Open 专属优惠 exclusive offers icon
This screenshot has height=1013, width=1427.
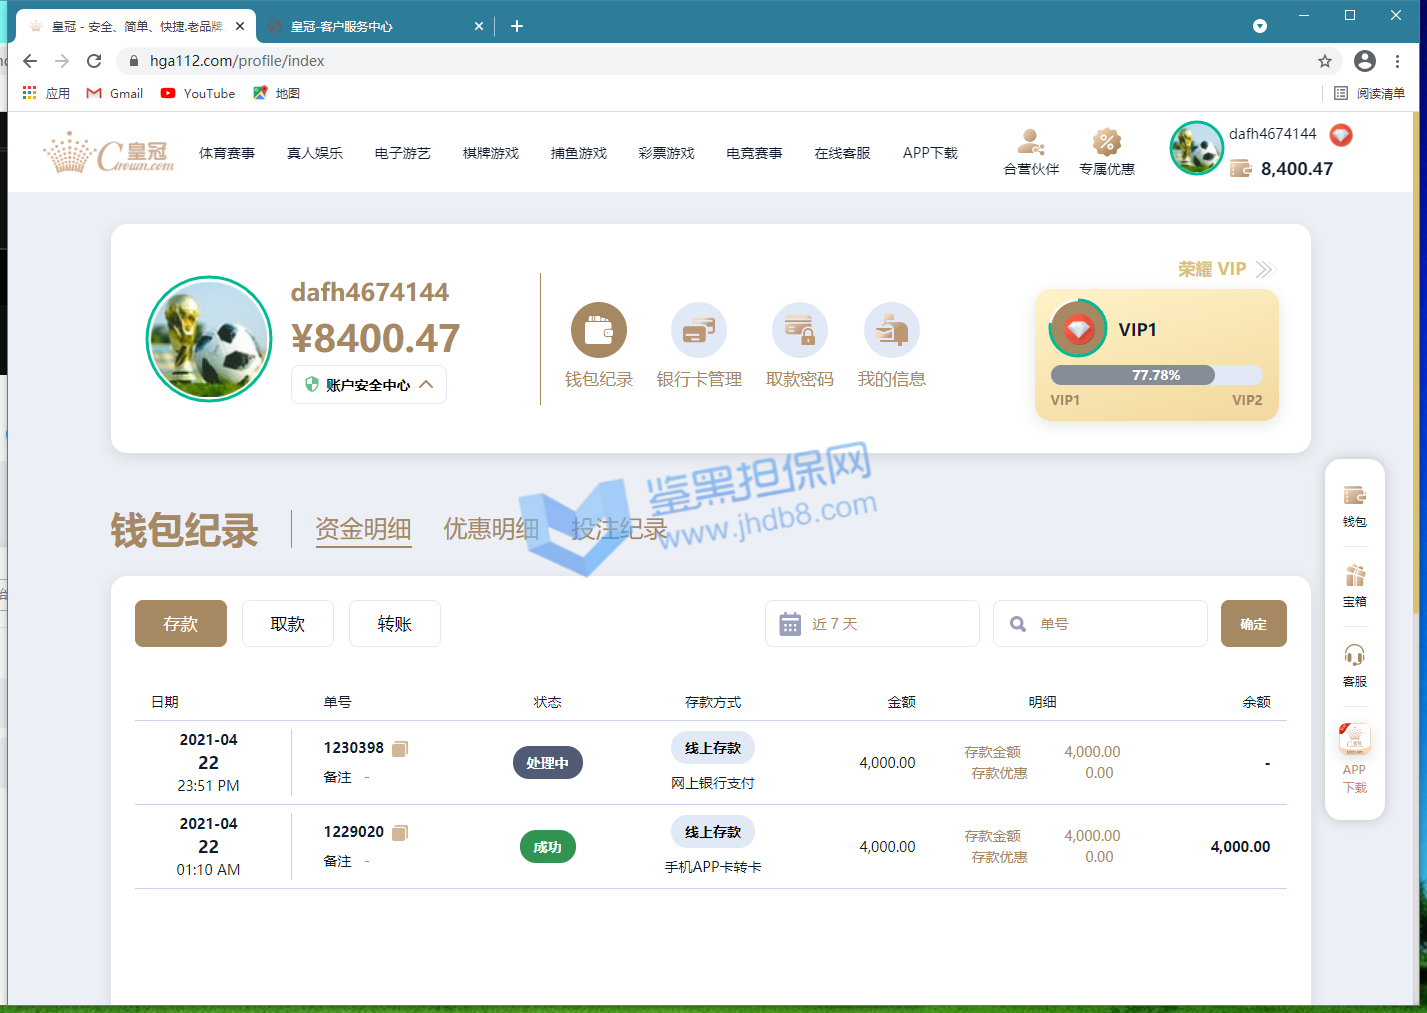1106,152
